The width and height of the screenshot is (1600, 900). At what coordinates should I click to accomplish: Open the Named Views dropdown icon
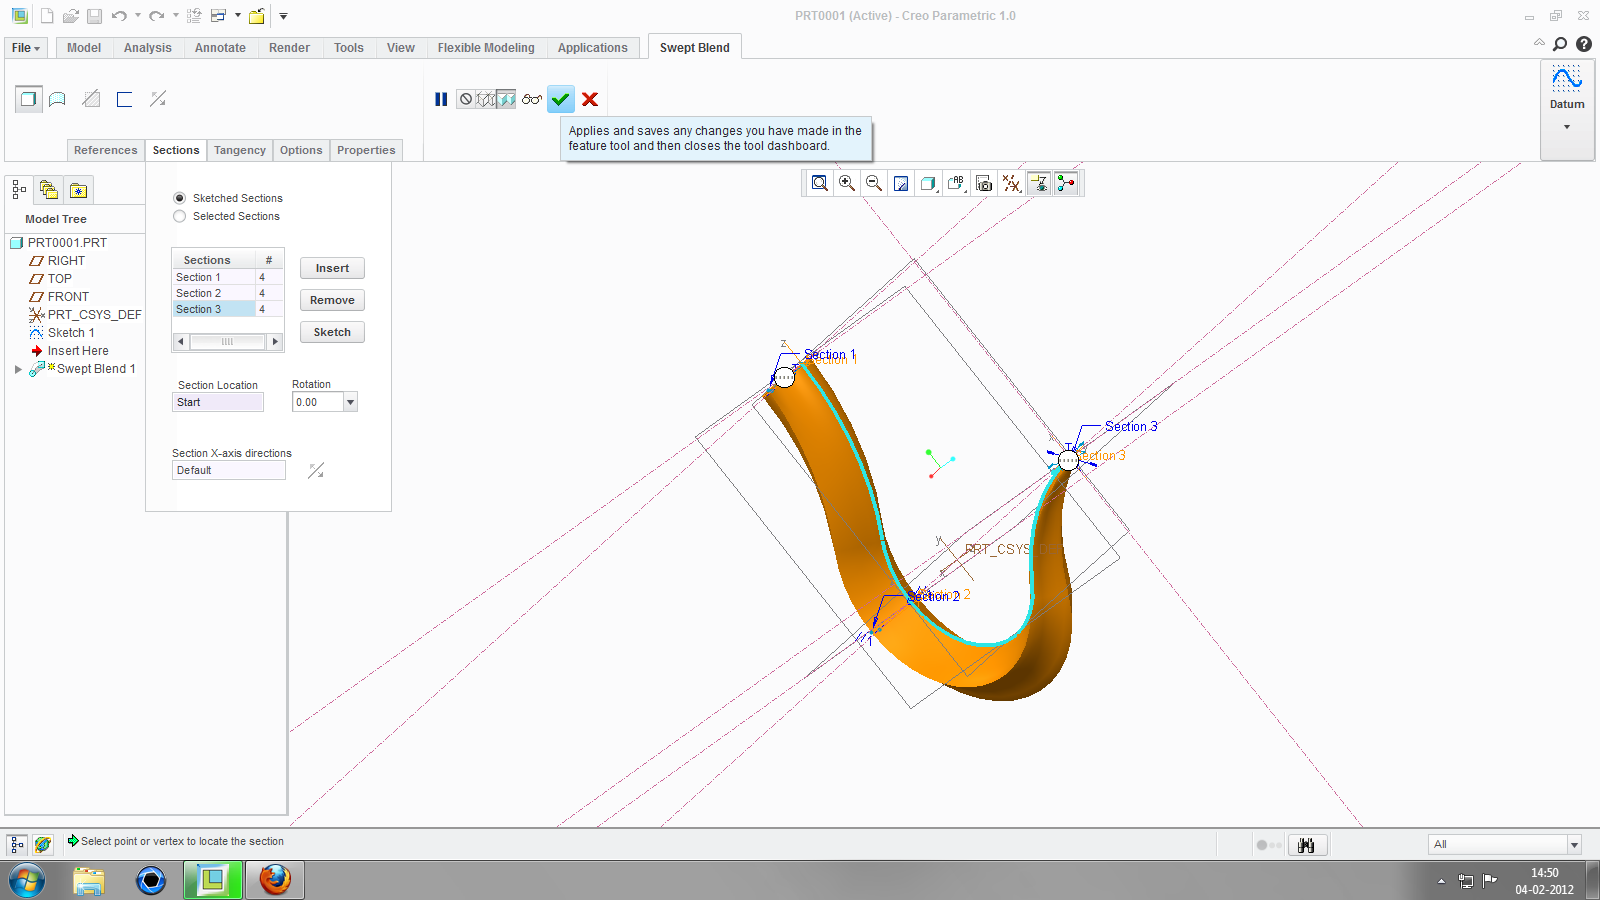[957, 183]
